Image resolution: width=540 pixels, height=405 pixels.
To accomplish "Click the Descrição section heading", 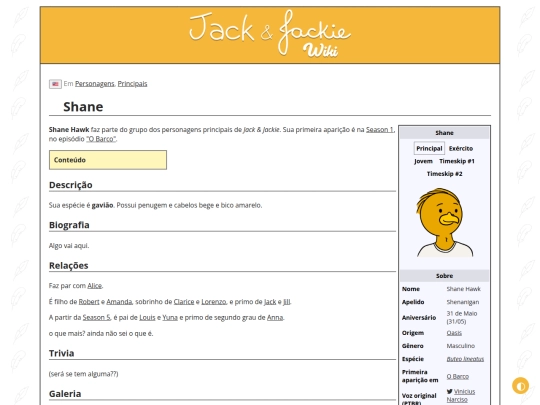I will pos(71,185).
